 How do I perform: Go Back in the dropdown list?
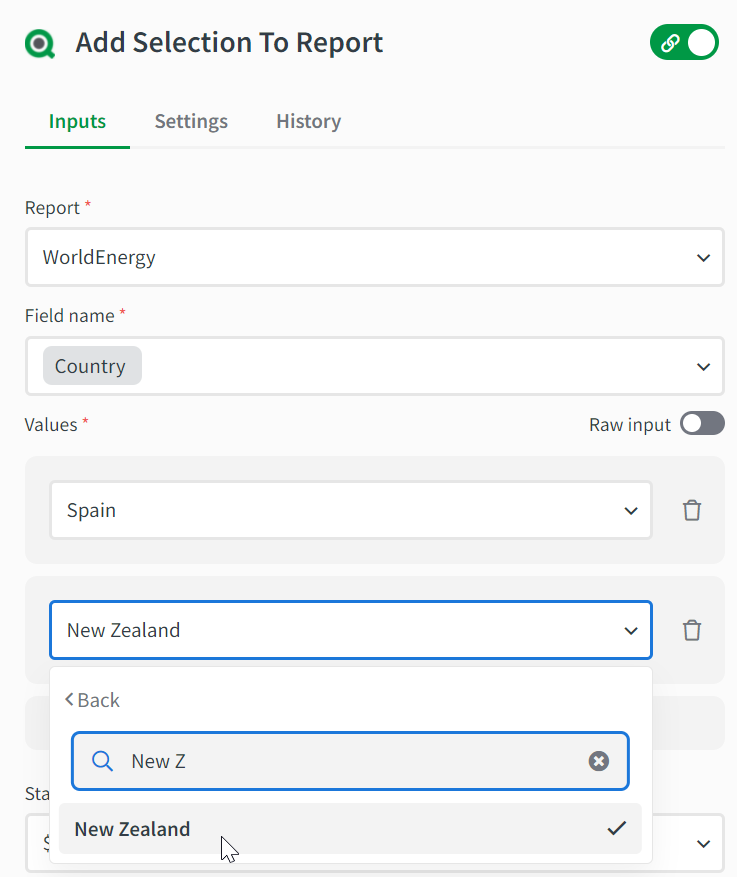pos(92,700)
